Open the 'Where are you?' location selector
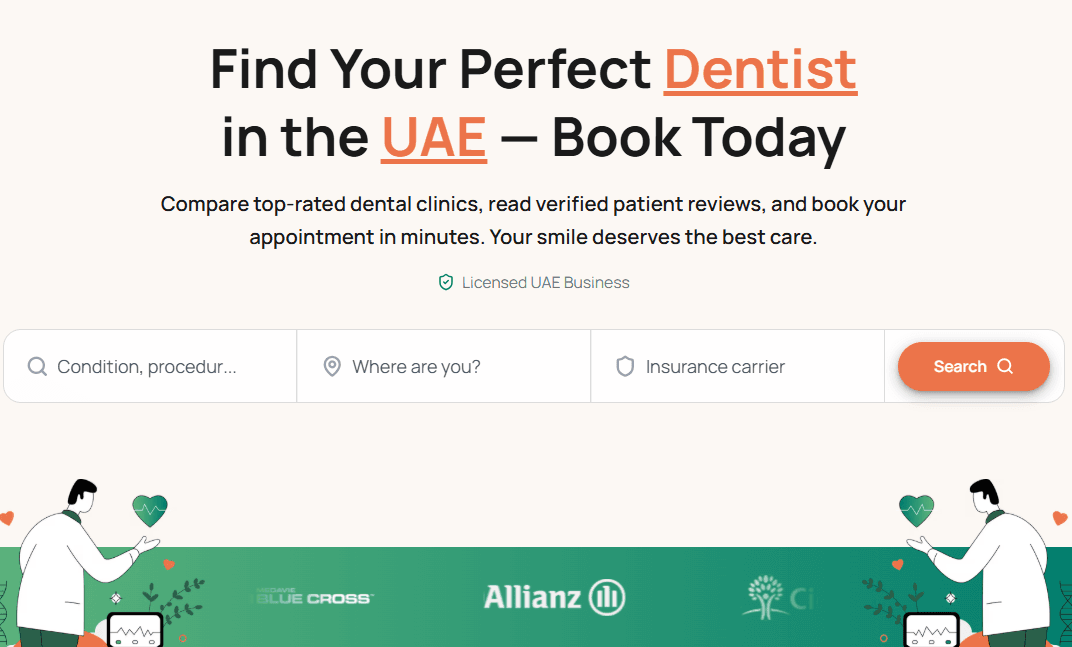Viewport: 1072px width, 647px height. [443, 366]
